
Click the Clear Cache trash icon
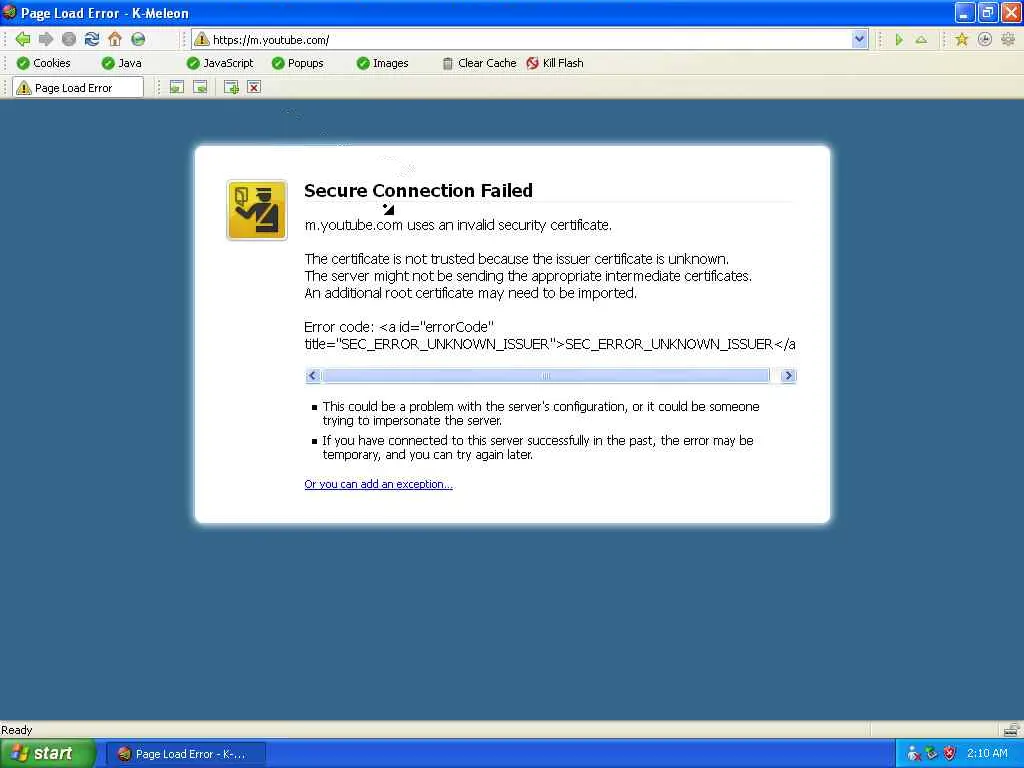pos(447,63)
